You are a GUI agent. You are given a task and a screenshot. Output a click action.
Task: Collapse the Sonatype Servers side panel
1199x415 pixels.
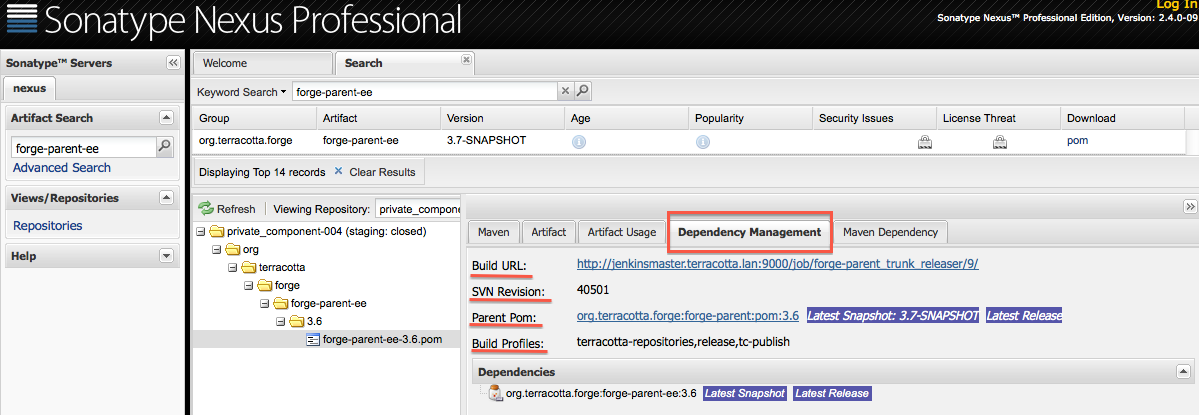pyautogui.click(x=173, y=63)
